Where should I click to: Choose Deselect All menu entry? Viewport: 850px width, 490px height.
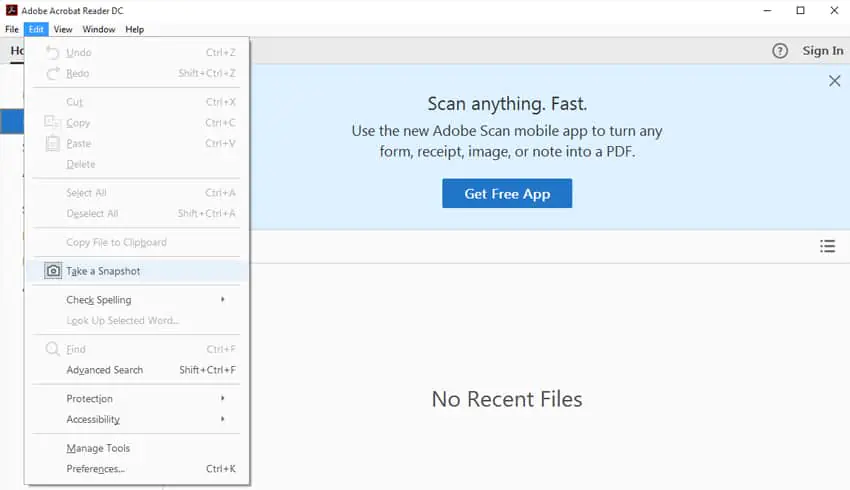click(137, 214)
